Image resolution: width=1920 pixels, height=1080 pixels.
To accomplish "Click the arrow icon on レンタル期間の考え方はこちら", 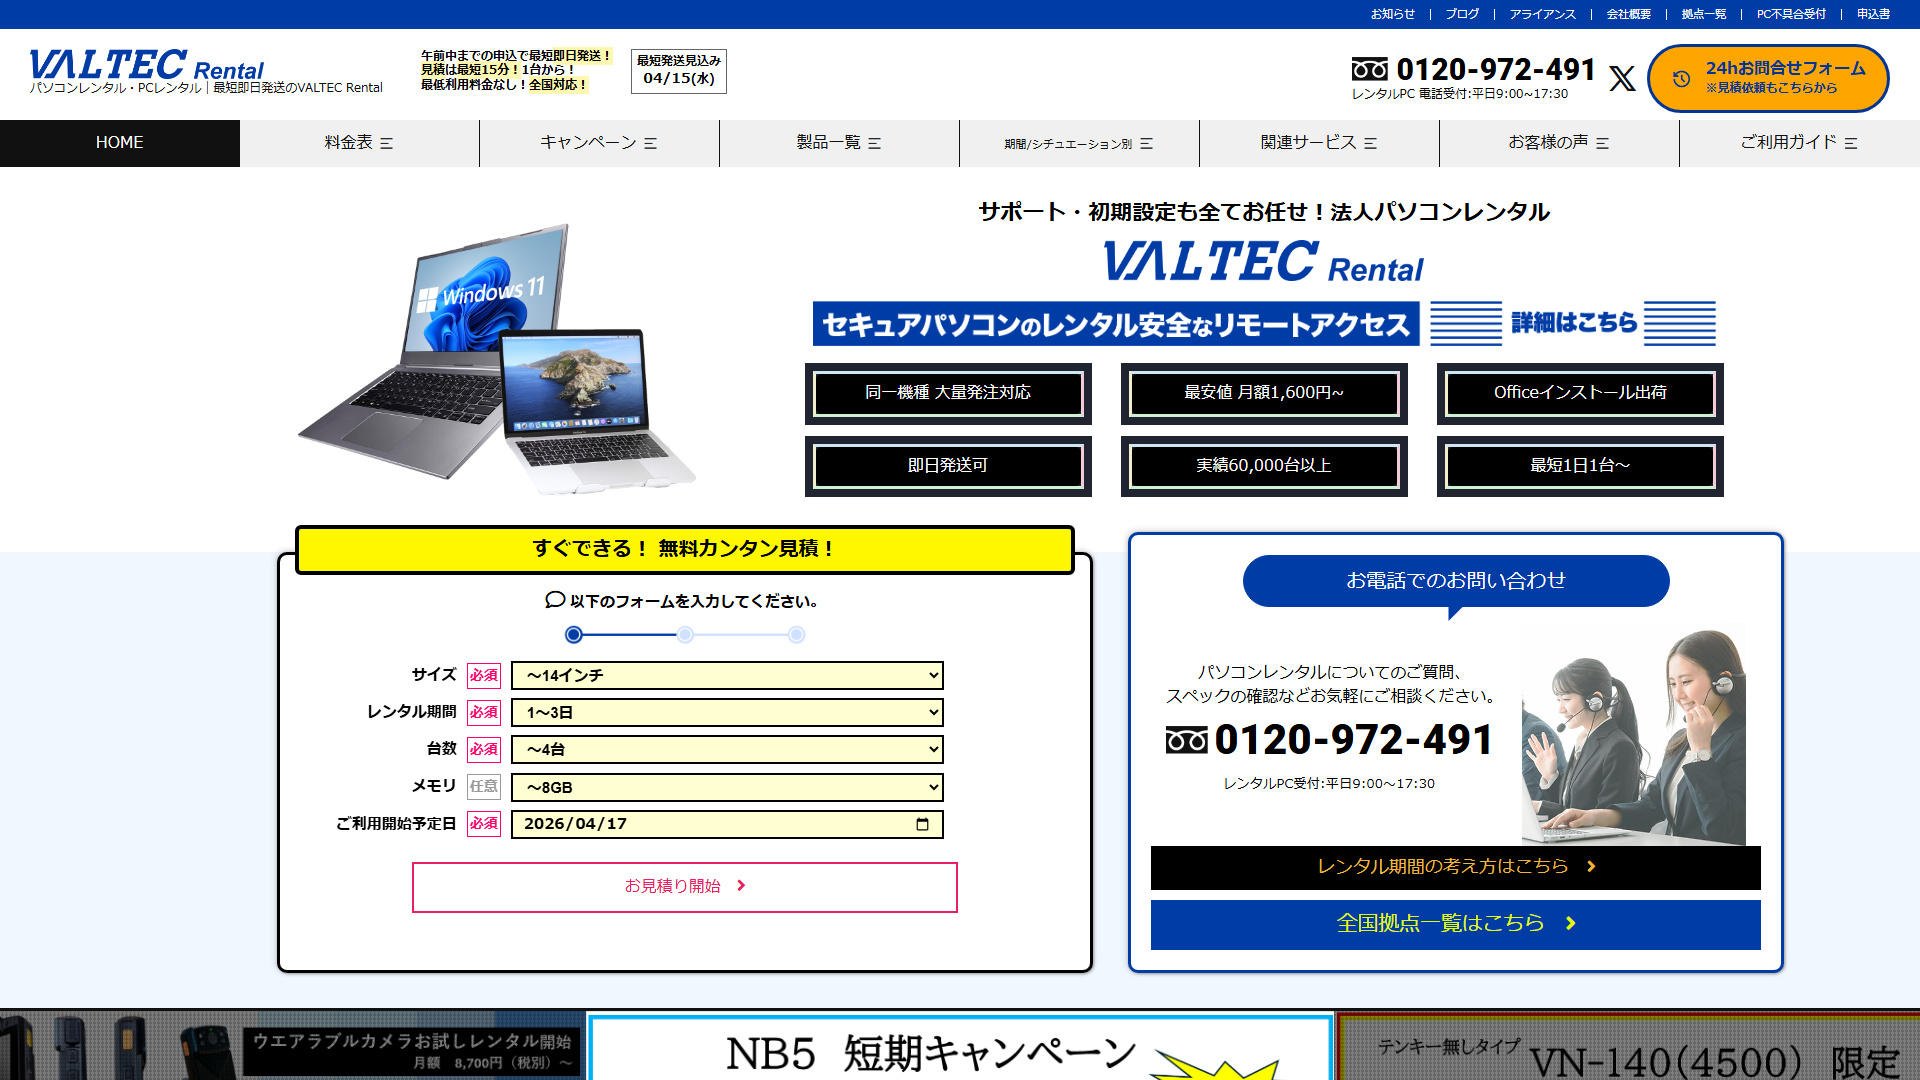I will click(1592, 867).
